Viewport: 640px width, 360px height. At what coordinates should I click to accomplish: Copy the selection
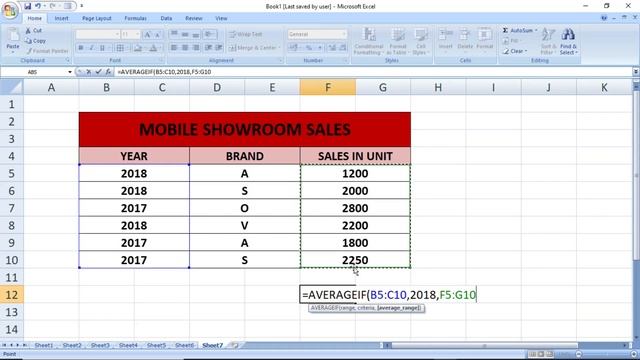[x=35, y=41]
